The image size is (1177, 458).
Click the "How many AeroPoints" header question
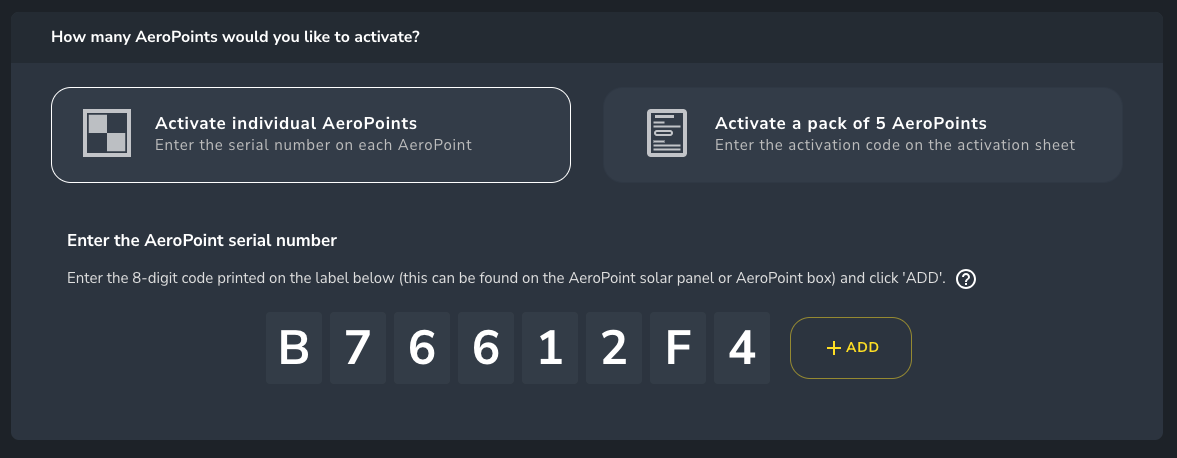point(235,37)
